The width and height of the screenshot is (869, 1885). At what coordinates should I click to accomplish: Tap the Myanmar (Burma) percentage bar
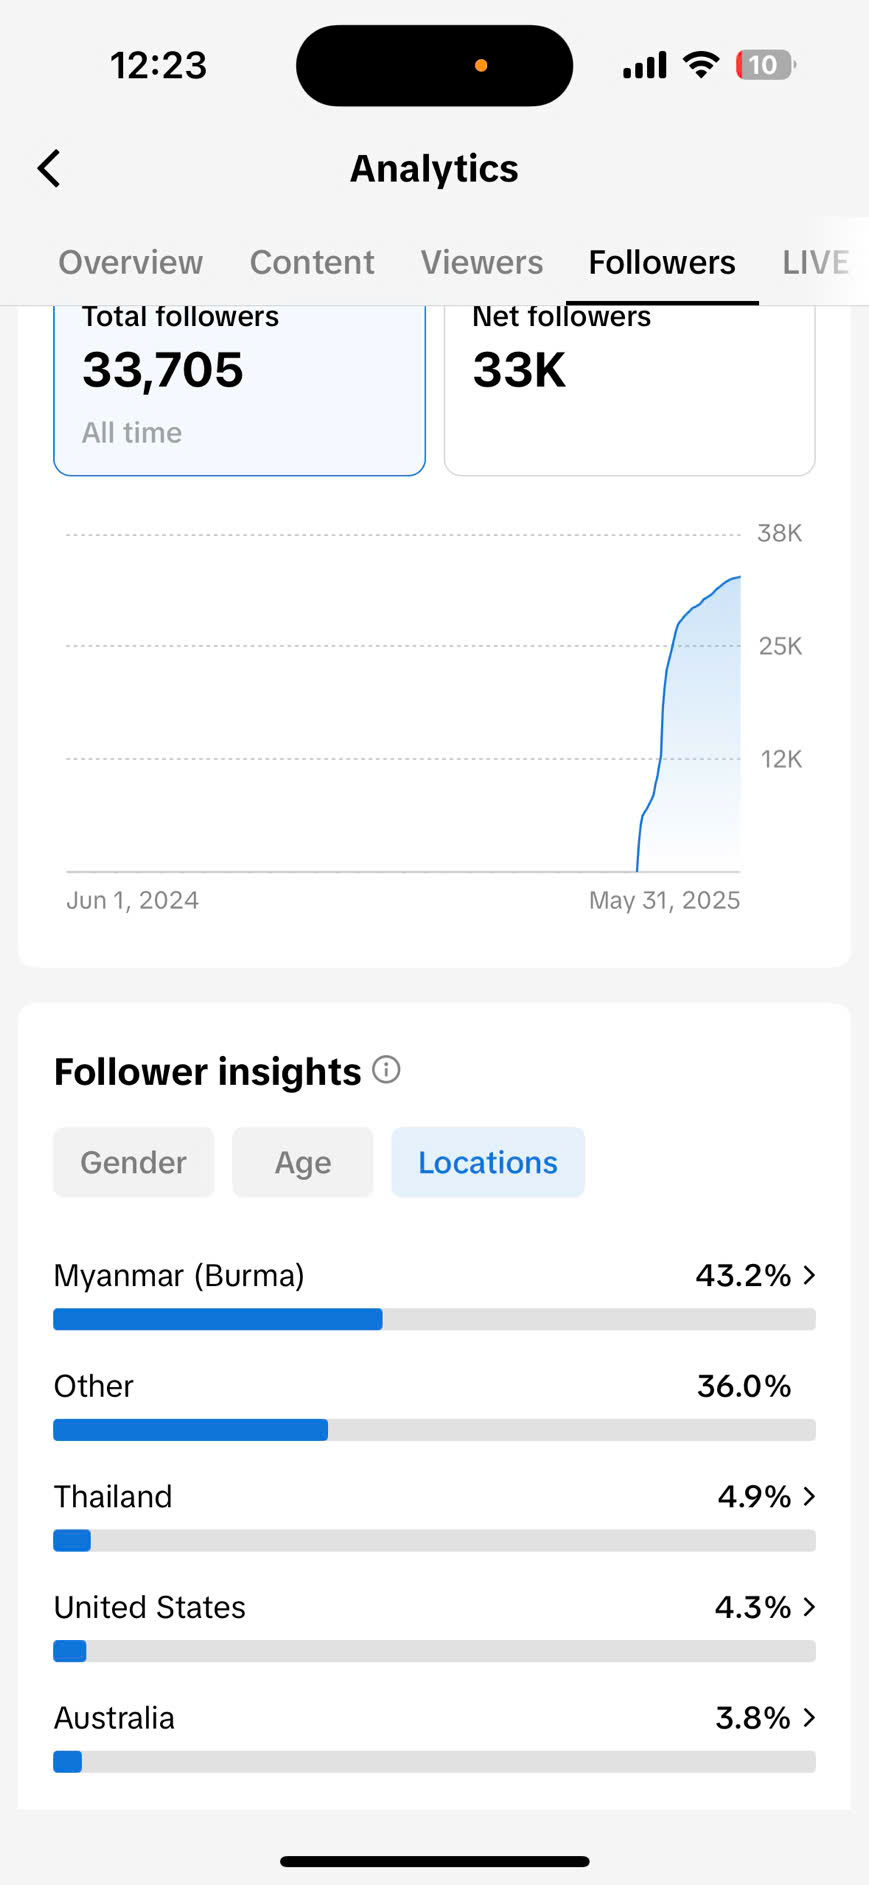[434, 1319]
